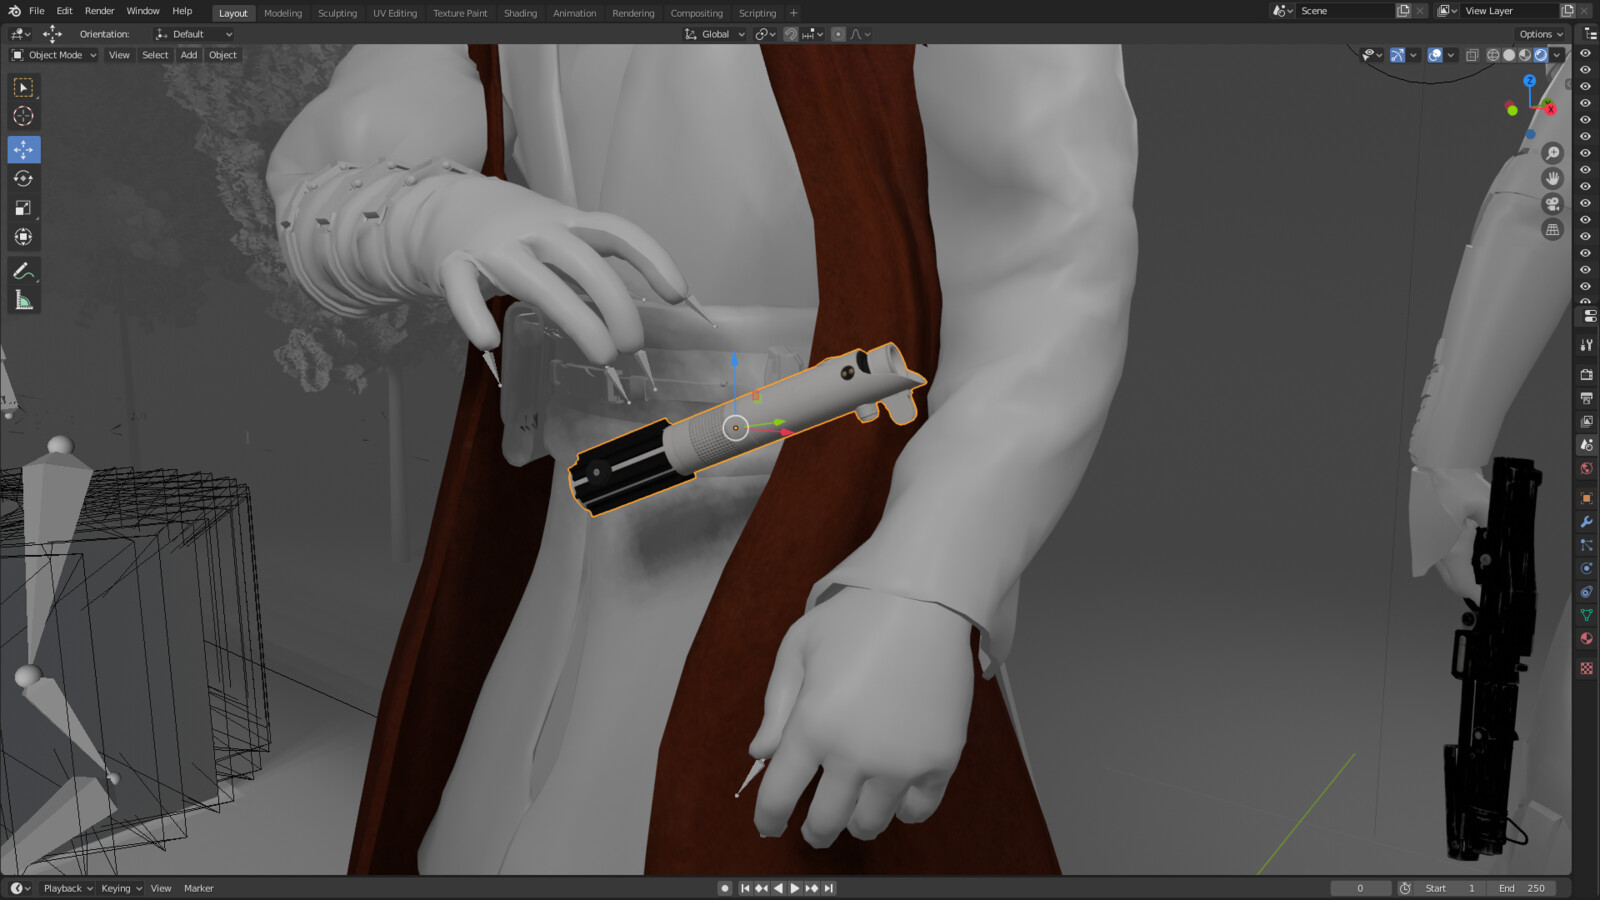Open the Render menu
The height and width of the screenshot is (900, 1600).
99,11
